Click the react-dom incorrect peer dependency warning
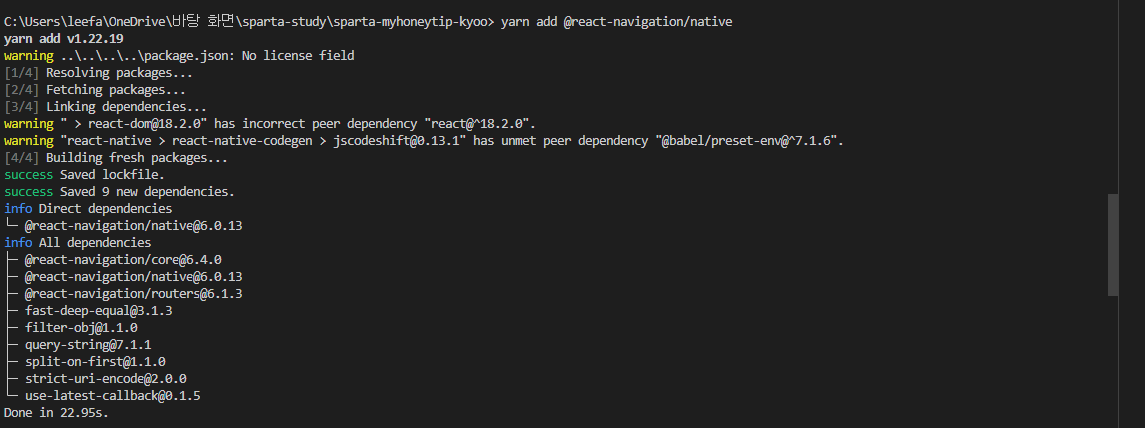 270,123
